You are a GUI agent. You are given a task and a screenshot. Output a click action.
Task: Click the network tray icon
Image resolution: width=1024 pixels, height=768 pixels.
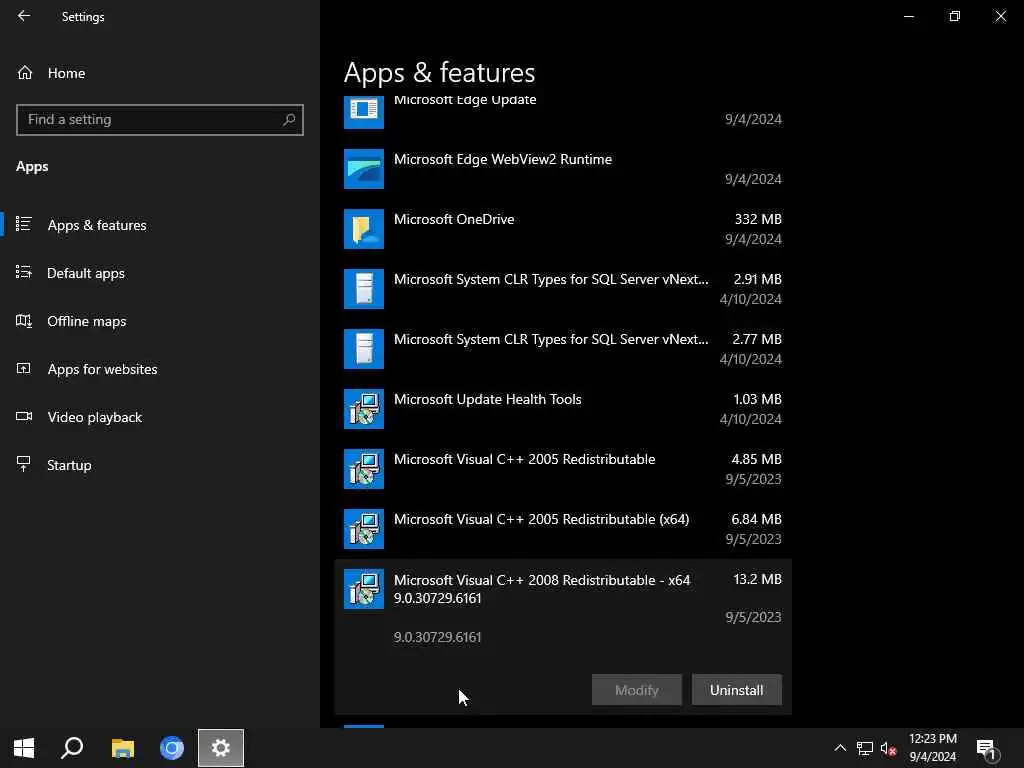point(865,748)
